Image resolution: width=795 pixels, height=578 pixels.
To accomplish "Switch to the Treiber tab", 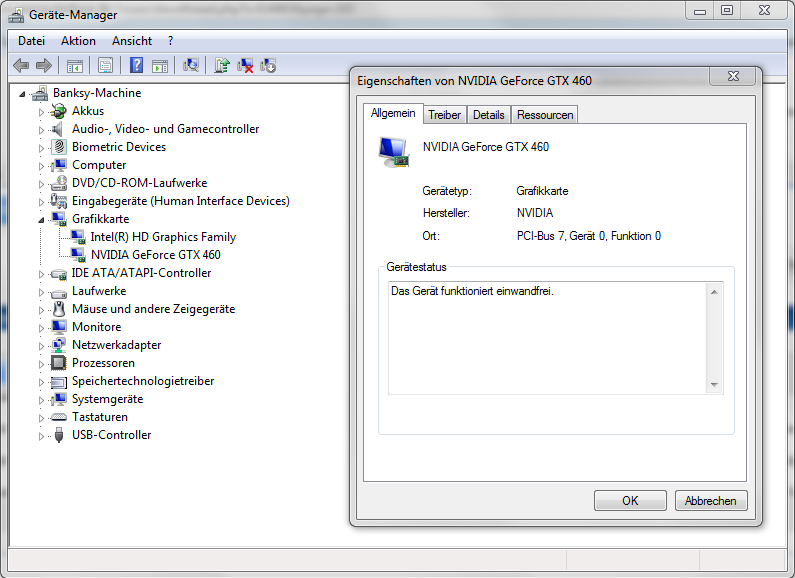I will pos(445,115).
